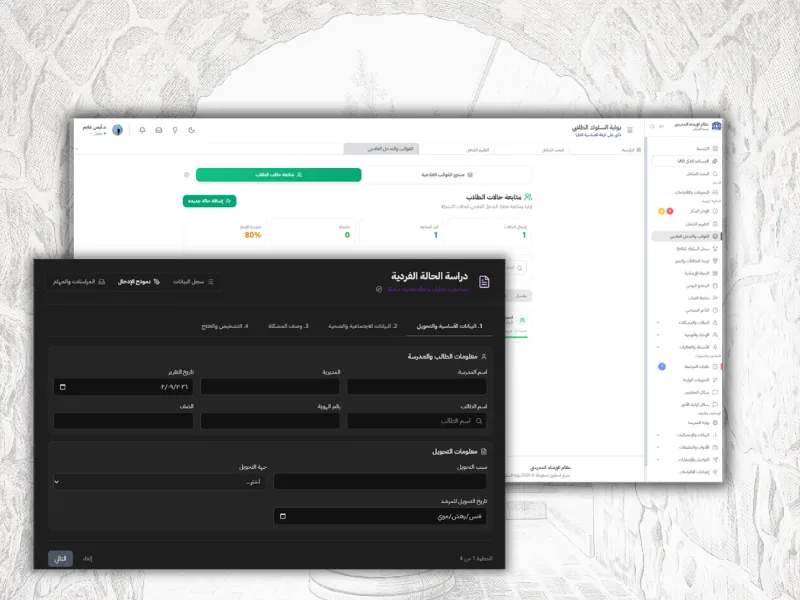This screenshot has height=600, width=800.
Task: Toggle dark mode moon icon in background window
Action: 191,130
